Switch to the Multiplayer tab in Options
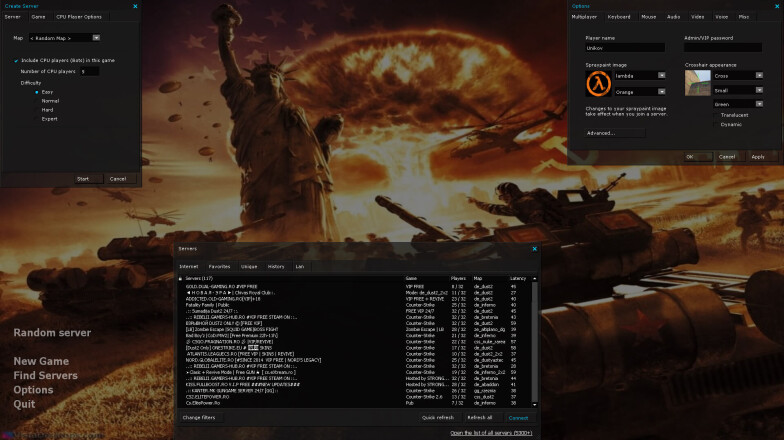This screenshot has height=440, width=784. point(584,17)
